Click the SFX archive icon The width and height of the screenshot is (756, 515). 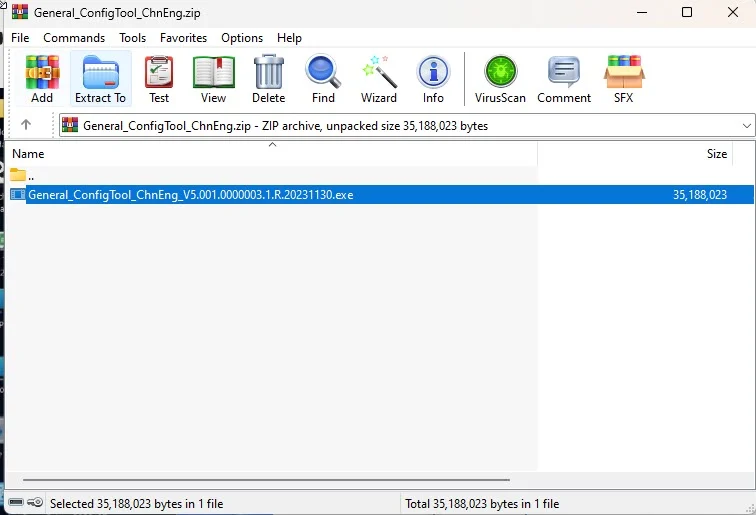[x=624, y=79]
